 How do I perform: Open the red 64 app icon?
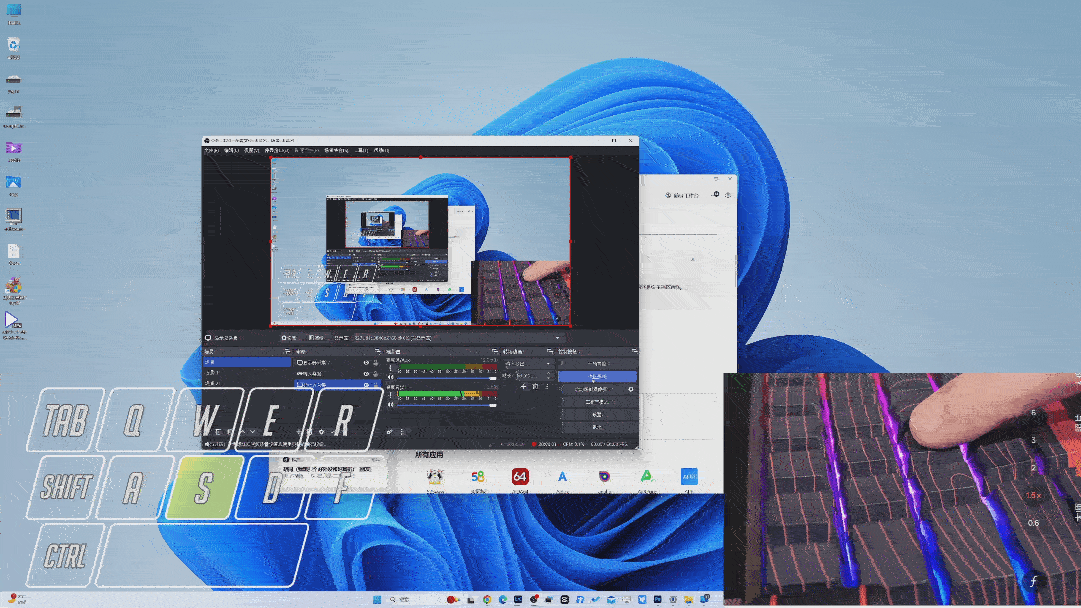coord(520,478)
